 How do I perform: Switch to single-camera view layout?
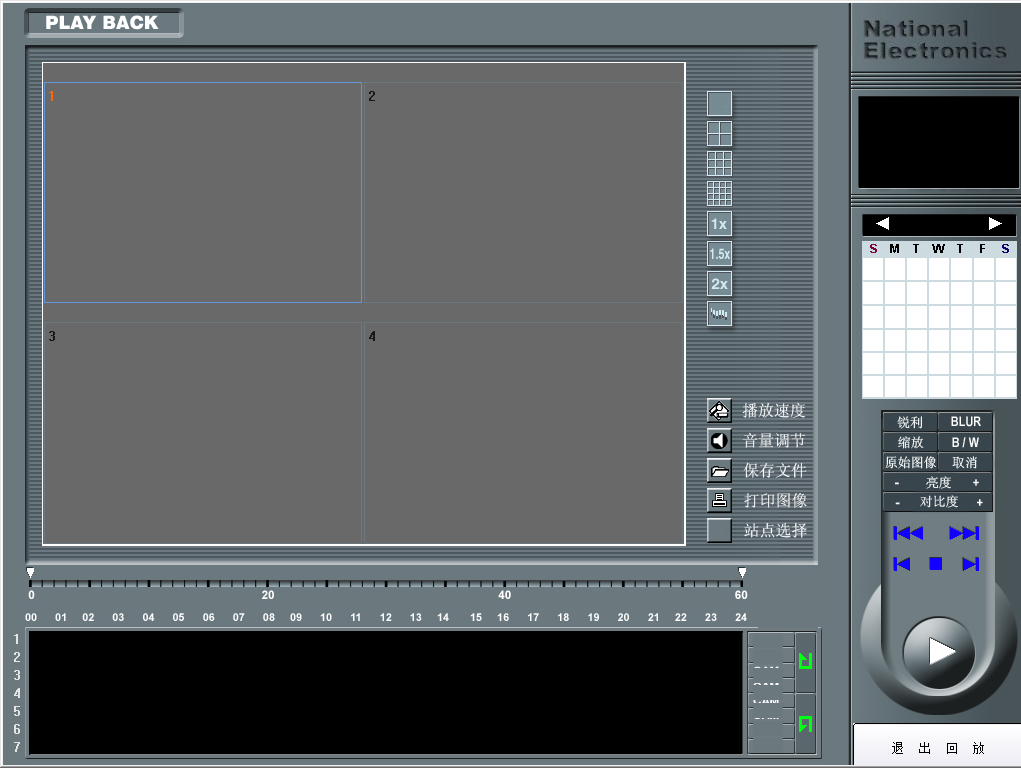point(719,104)
